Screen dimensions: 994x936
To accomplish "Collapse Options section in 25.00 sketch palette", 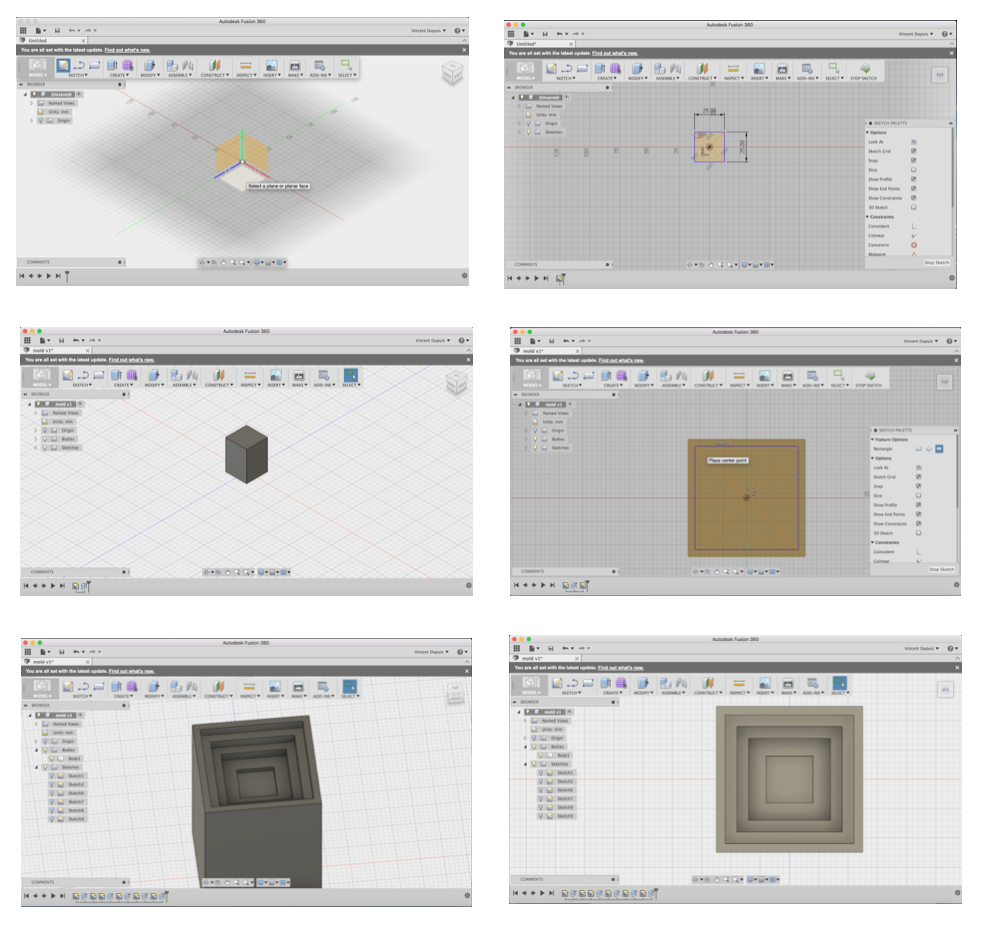I will pyautogui.click(x=868, y=132).
